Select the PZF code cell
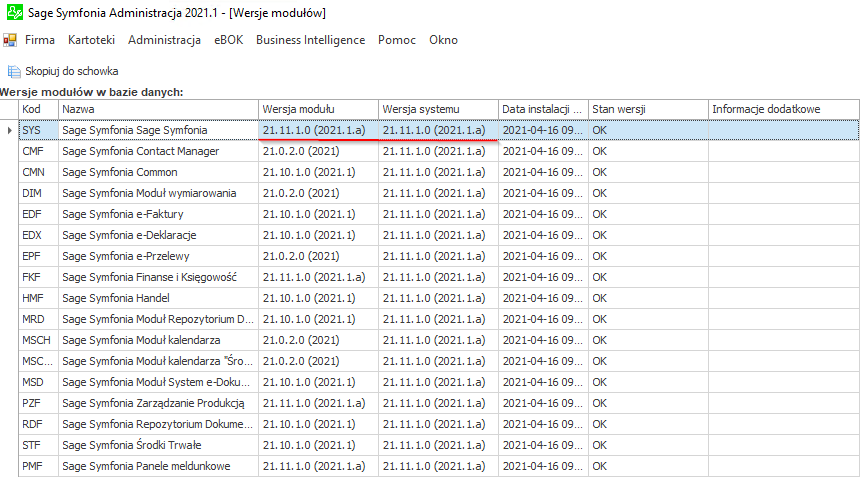Screen dimensions: 860x478 [38, 403]
